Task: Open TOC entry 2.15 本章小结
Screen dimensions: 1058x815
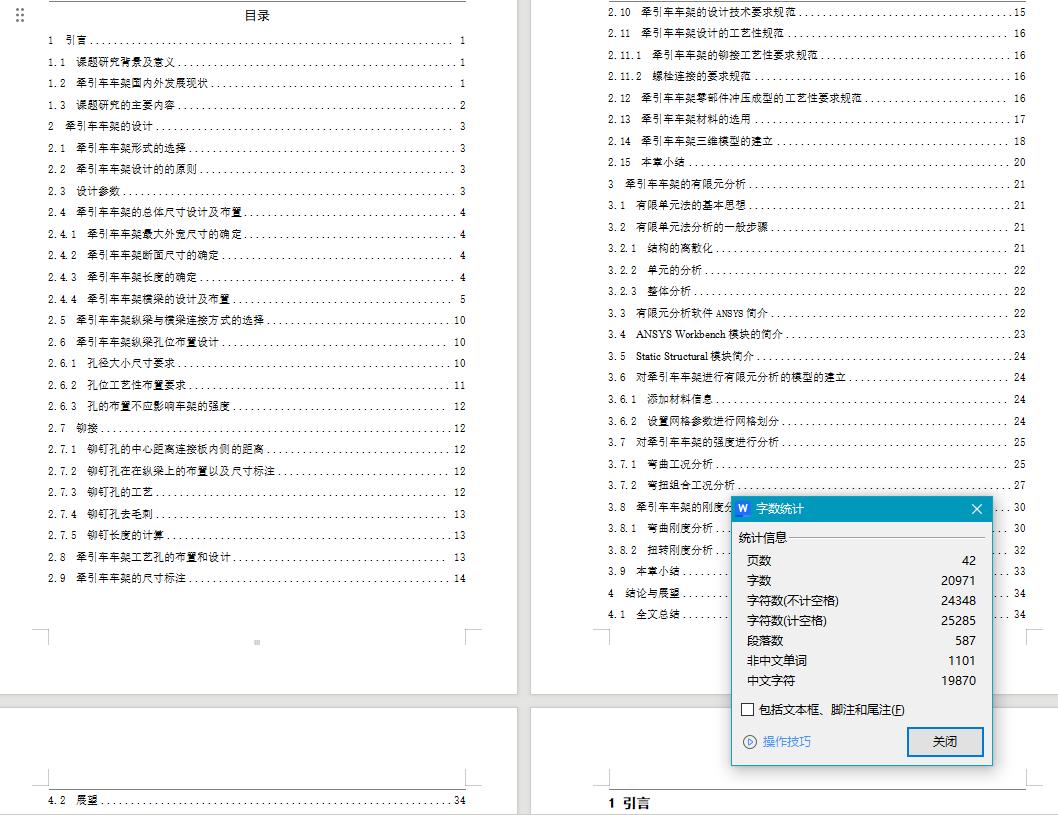Action: pos(816,162)
